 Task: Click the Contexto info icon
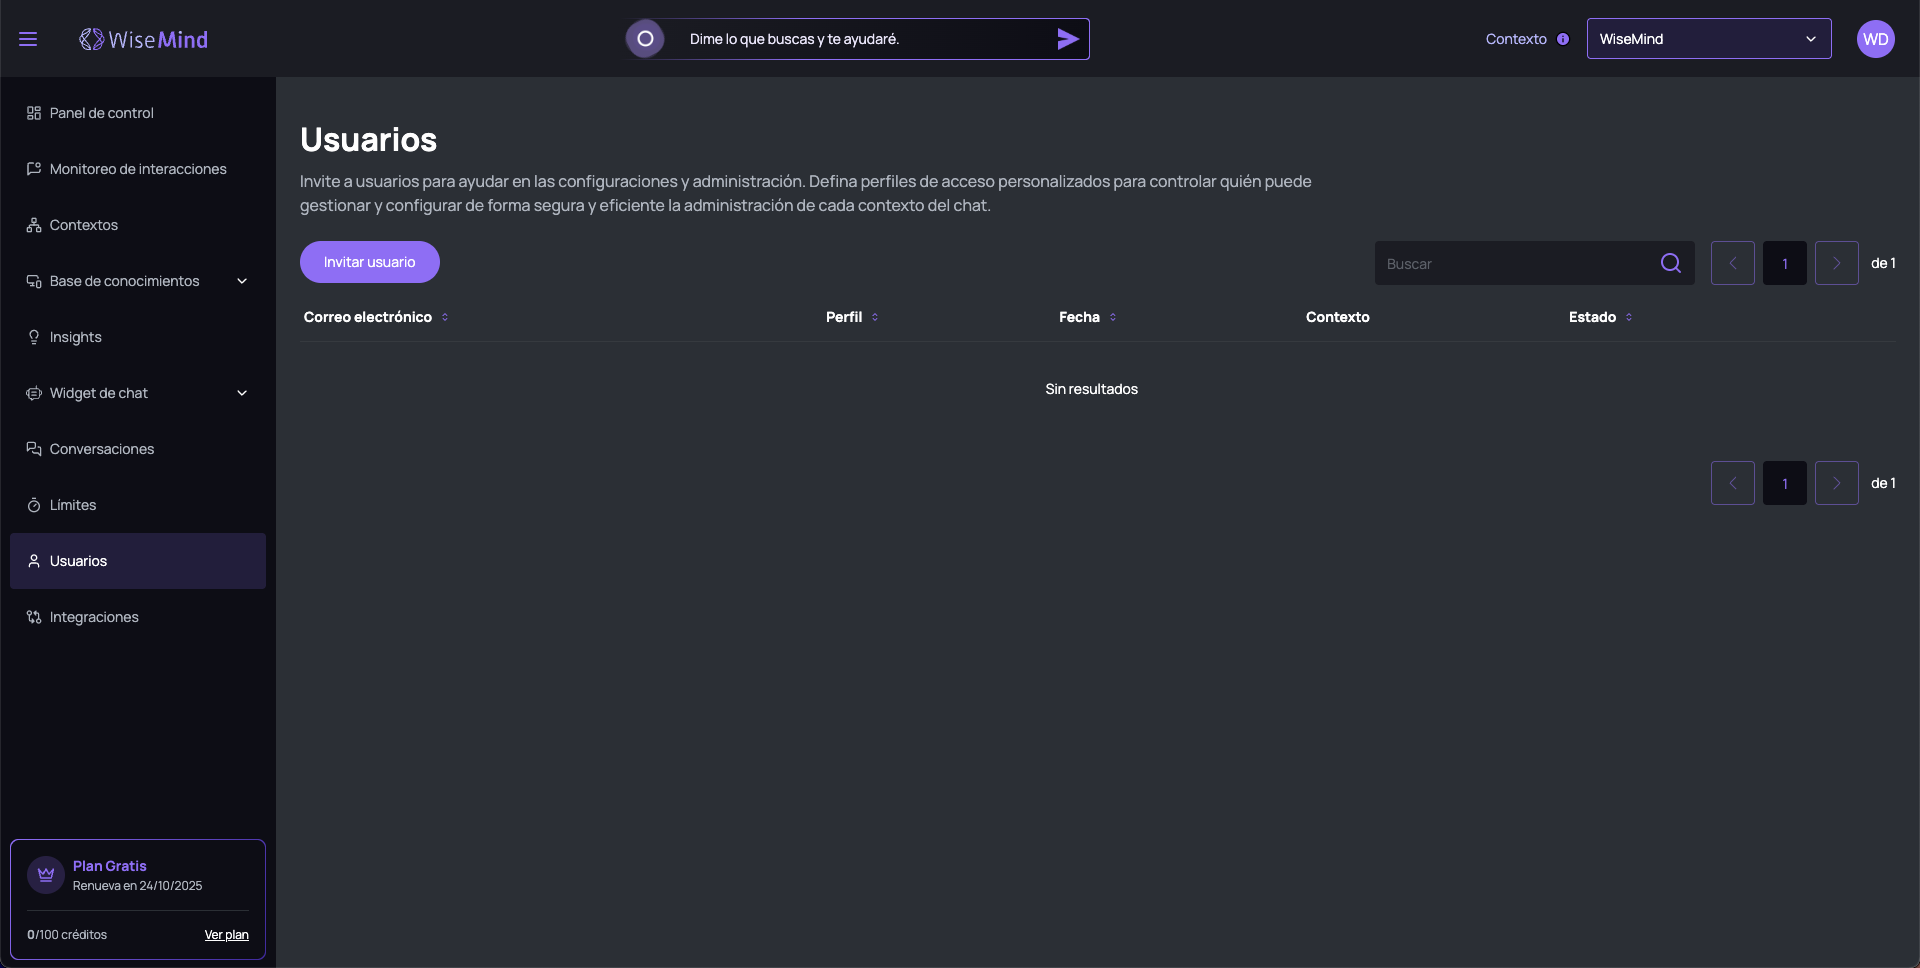(1563, 39)
